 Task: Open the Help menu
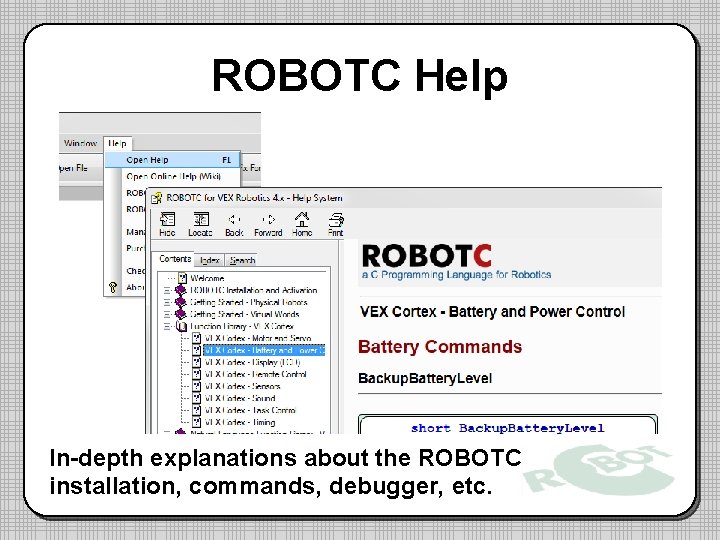coord(117,143)
